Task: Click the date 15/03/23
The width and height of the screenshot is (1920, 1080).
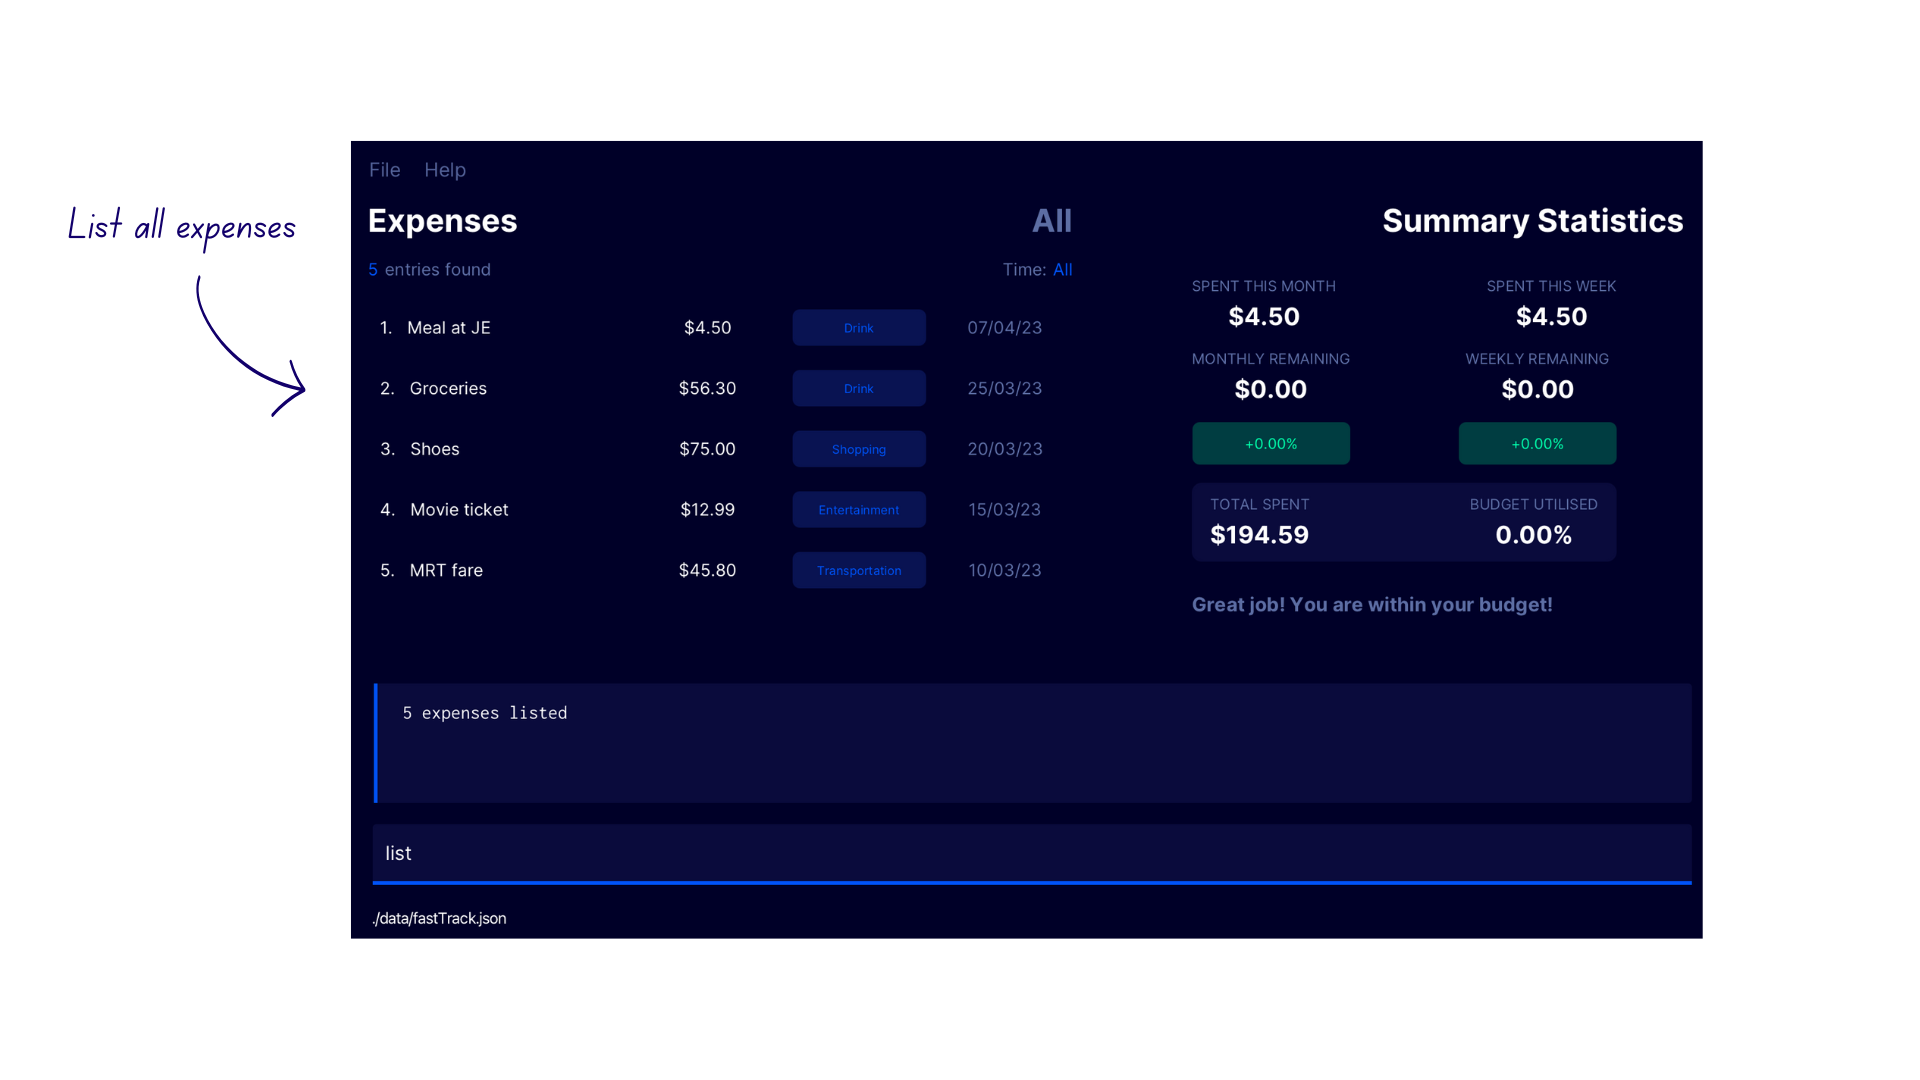Action: 1005,510
